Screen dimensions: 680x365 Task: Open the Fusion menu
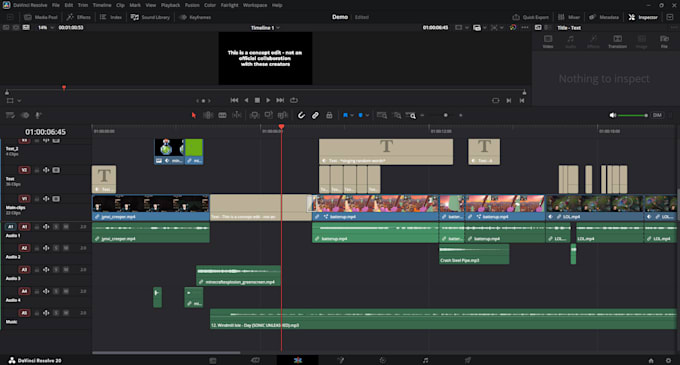tap(192, 5)
